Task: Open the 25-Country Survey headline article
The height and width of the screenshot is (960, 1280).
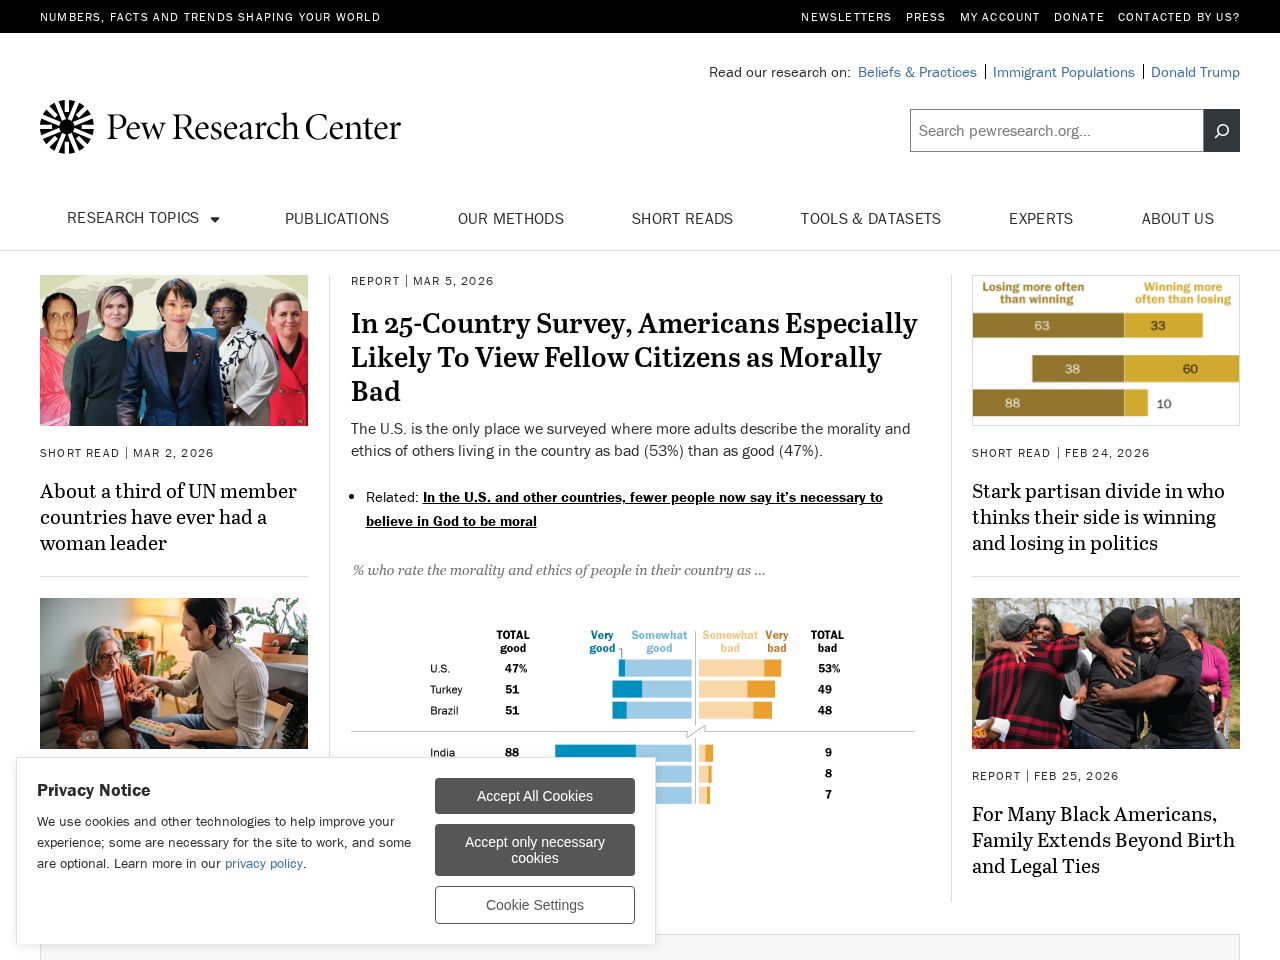Action: tap(634, 357)
